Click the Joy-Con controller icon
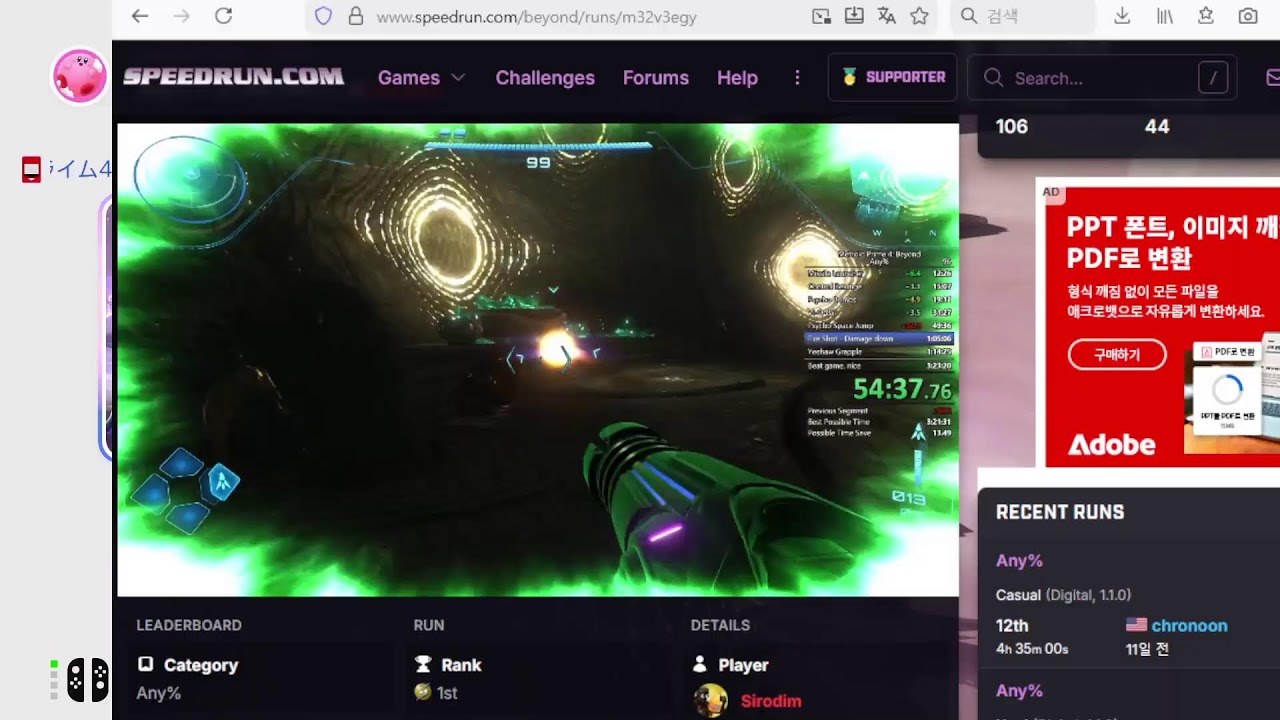Image resolution: width=1280 pixels, height=720 pixels. click(x=88, y=680)
